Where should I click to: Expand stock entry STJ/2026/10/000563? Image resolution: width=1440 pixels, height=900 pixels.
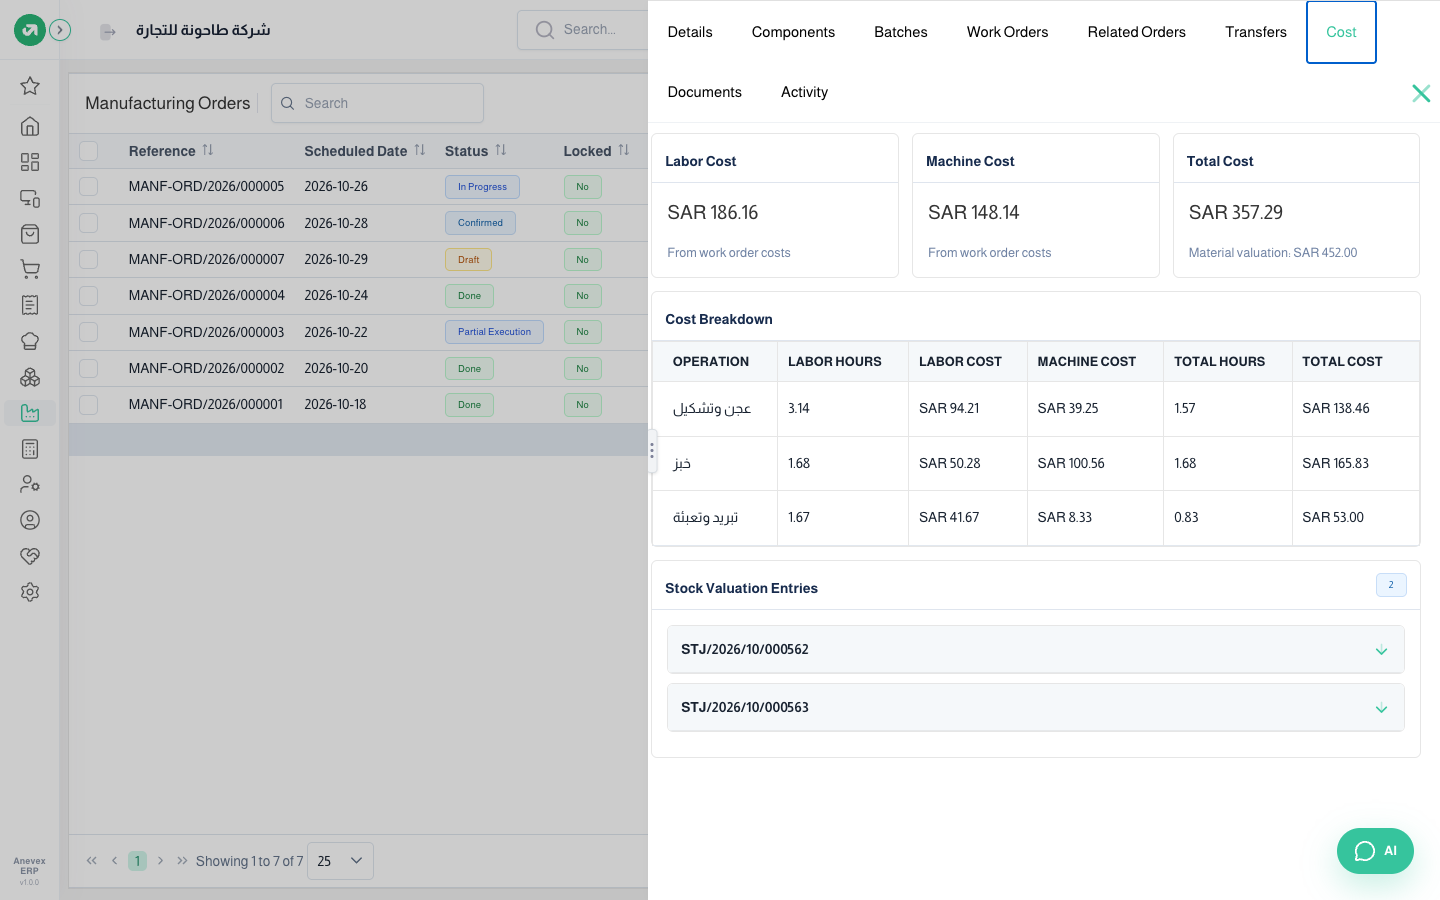1035,708
